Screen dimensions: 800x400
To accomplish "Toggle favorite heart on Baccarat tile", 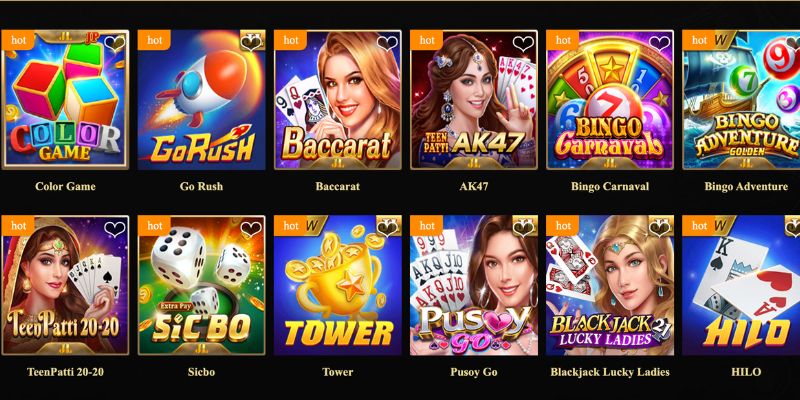I will [387, 44].
